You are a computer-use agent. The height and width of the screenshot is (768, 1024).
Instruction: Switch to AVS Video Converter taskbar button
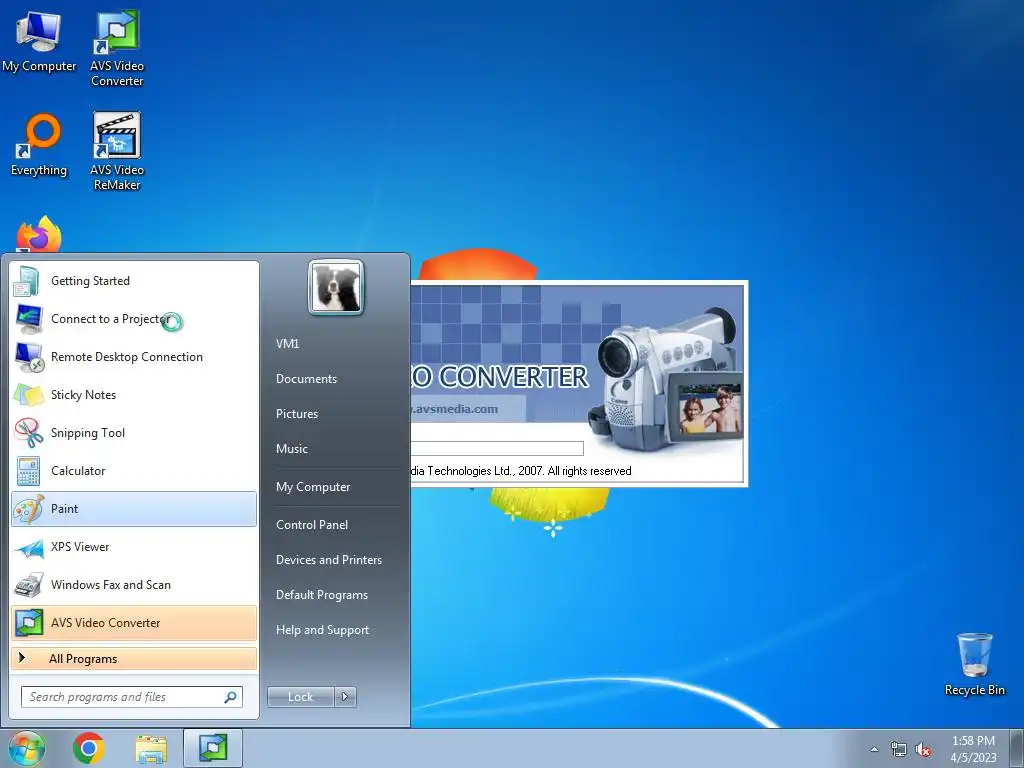[213, 748]
